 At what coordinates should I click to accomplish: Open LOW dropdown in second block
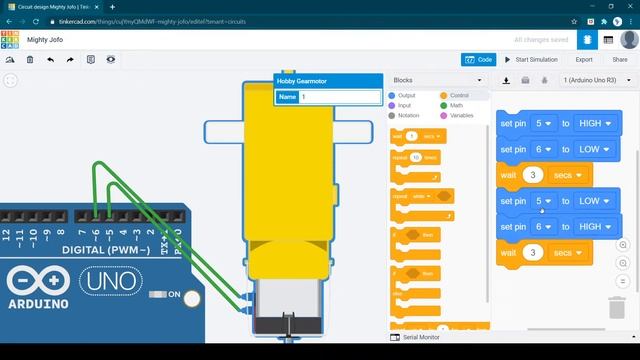pyautogui.click(x=594, y=149)
